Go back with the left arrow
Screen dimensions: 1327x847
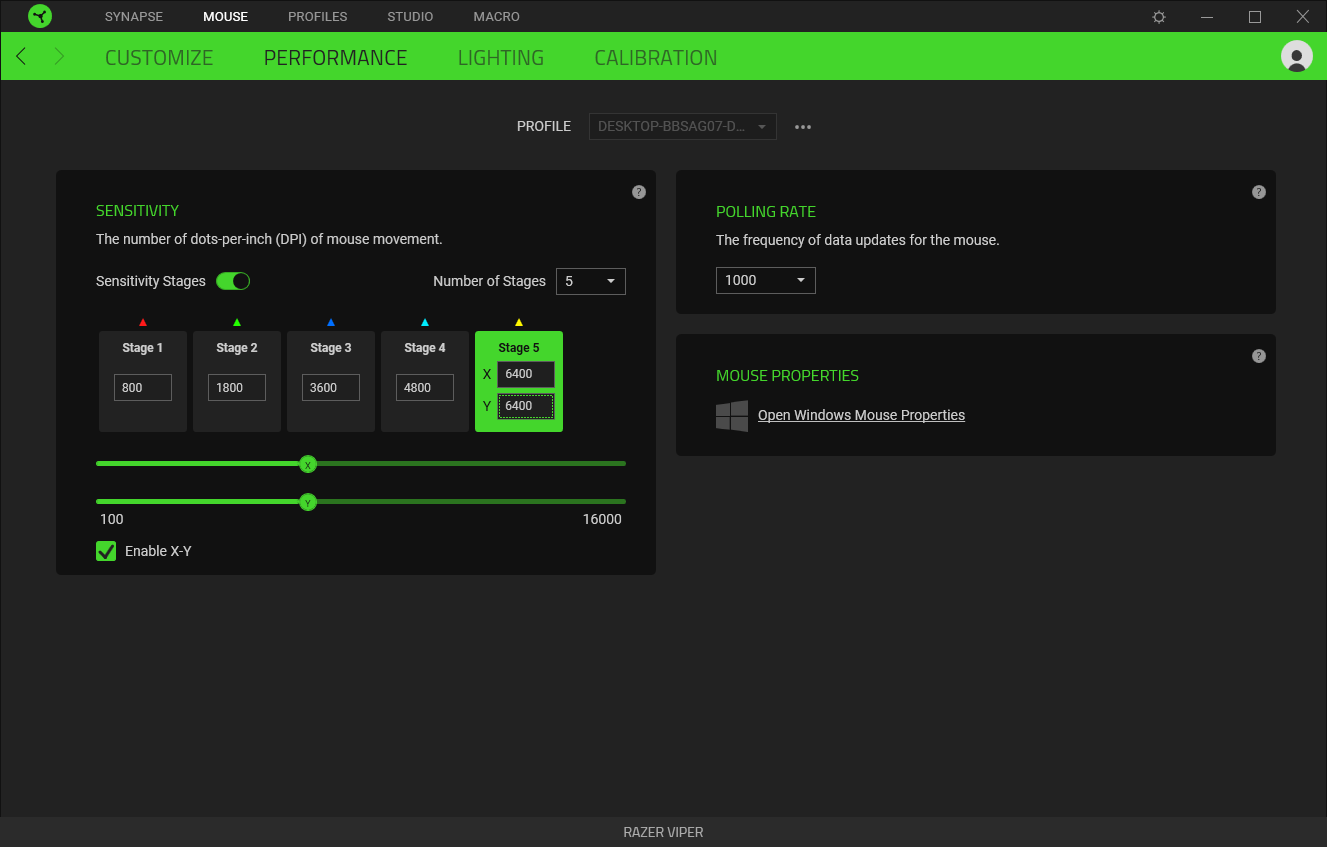point(21,56)
